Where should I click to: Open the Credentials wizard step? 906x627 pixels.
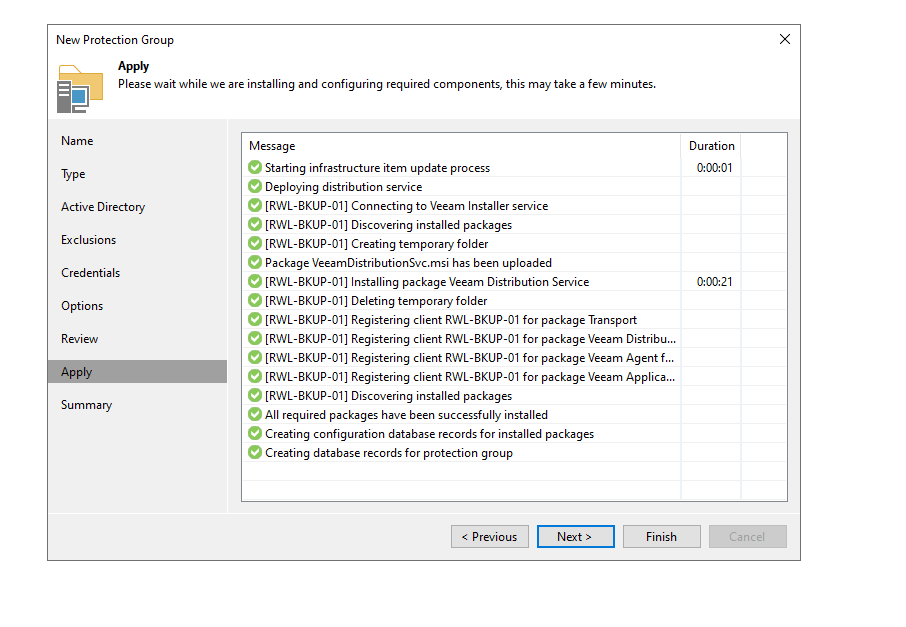tap(91, 273)
